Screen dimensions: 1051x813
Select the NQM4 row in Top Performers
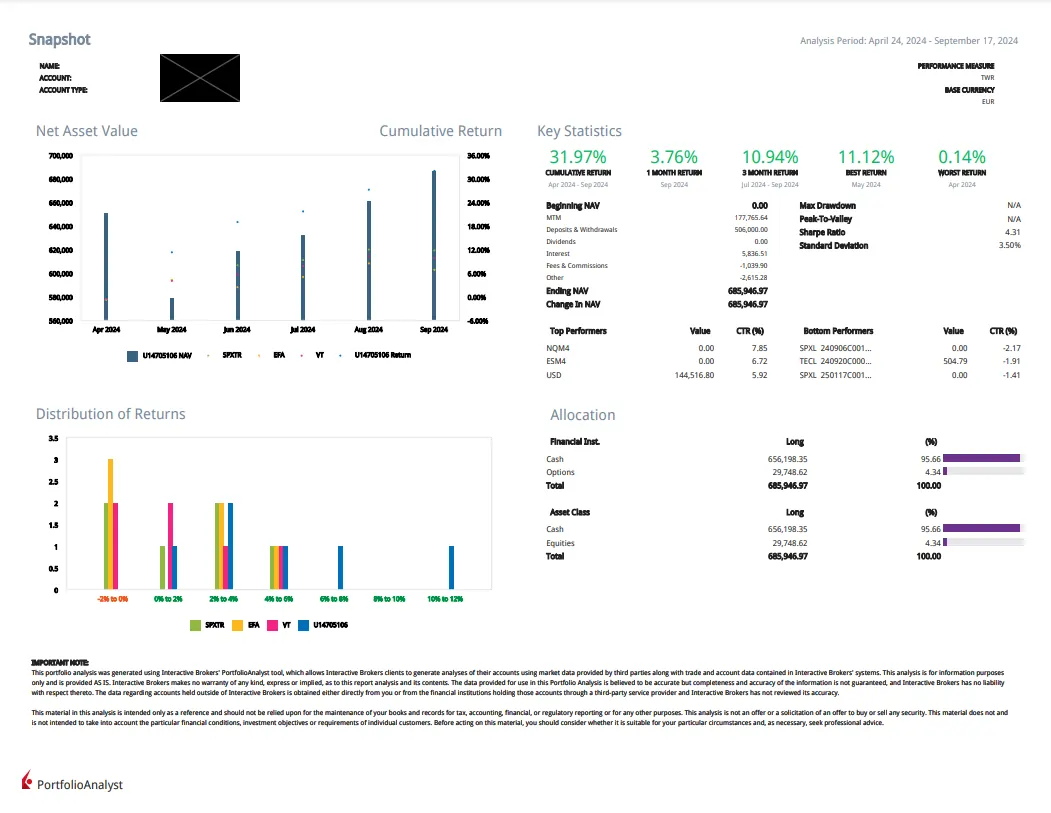click(x=560, y=347)
